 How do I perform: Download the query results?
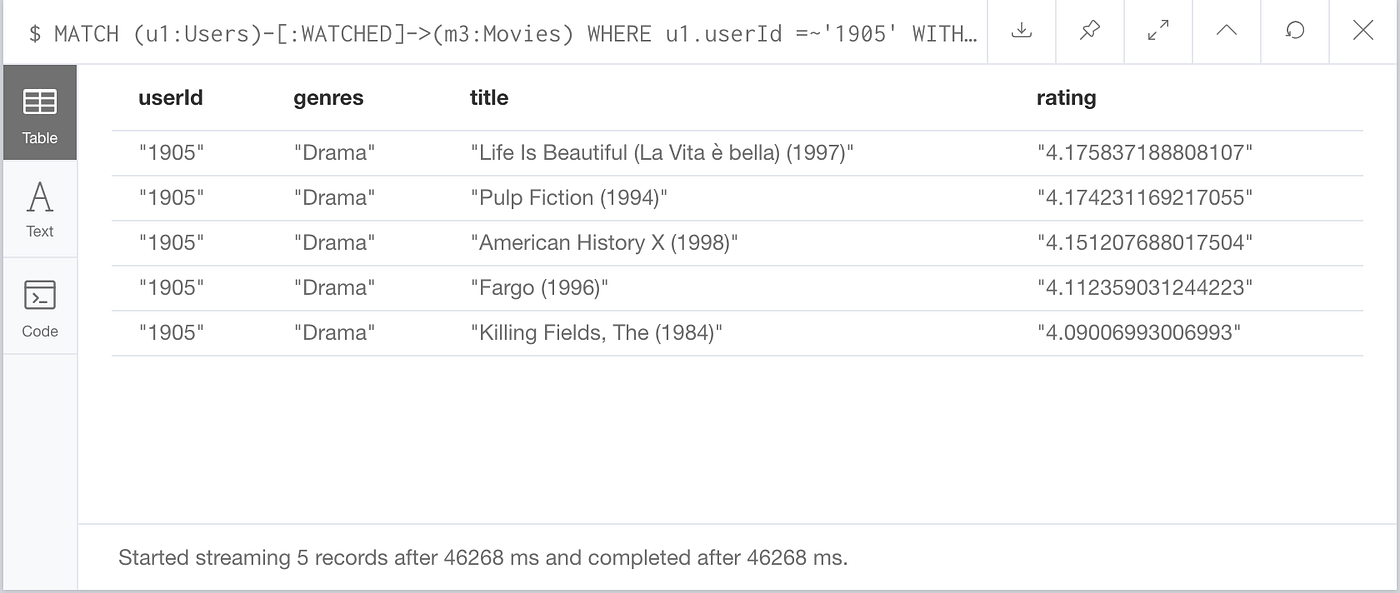click(1021, 31)
